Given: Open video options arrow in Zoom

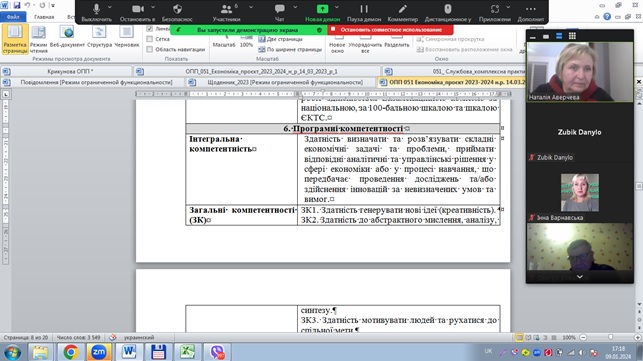Looking at the screenshot, I should click(x=153, y=7).
